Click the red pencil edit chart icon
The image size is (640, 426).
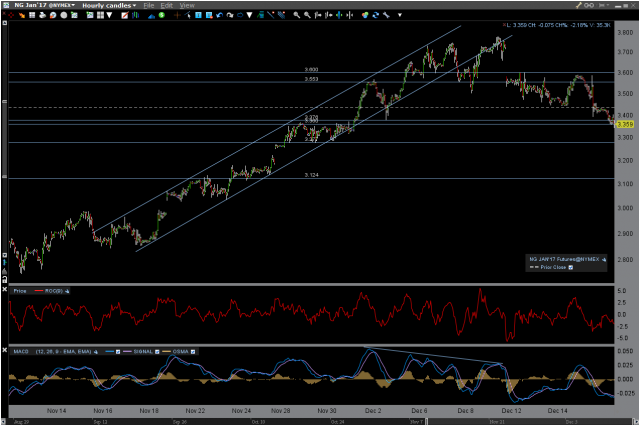(125, 15)
